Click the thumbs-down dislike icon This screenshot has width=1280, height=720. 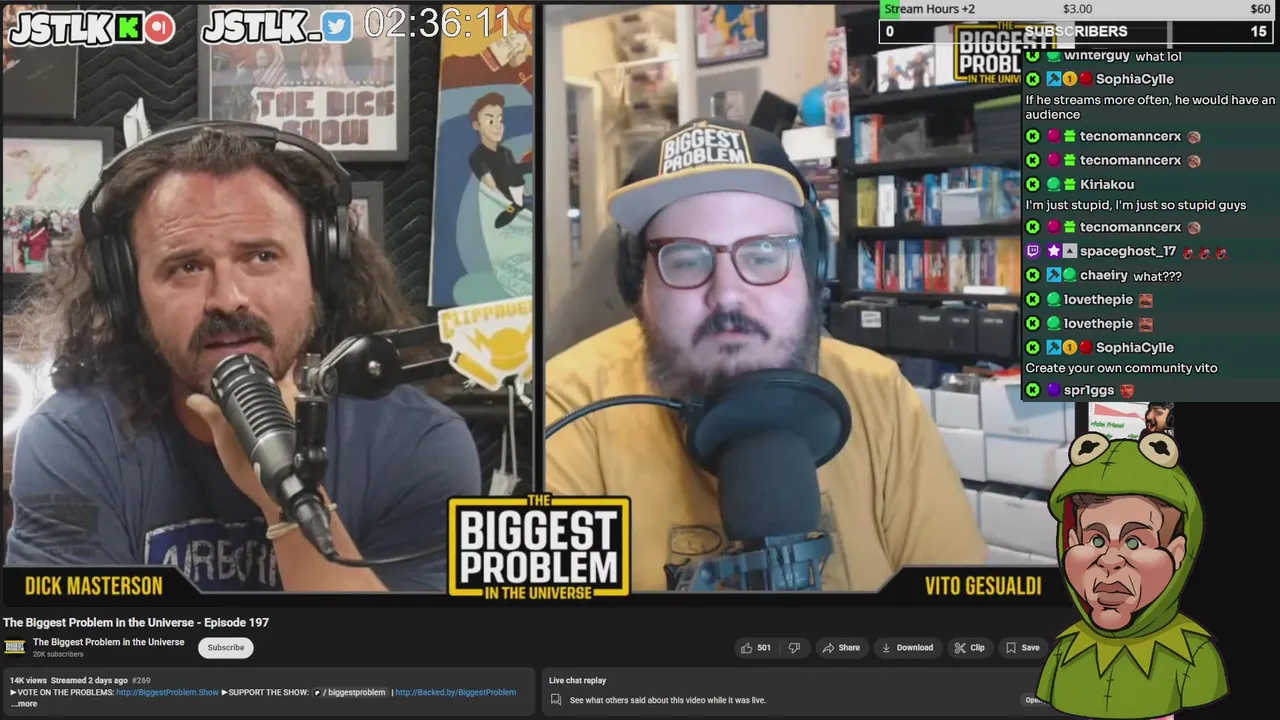tap(794, 648)
